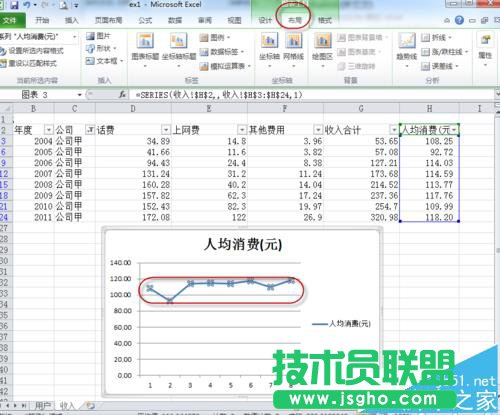The height and width of the screenshot is (415, 500).
Task: Switch to the Page Layout (页面布局) tab
Action: (108, 20)
